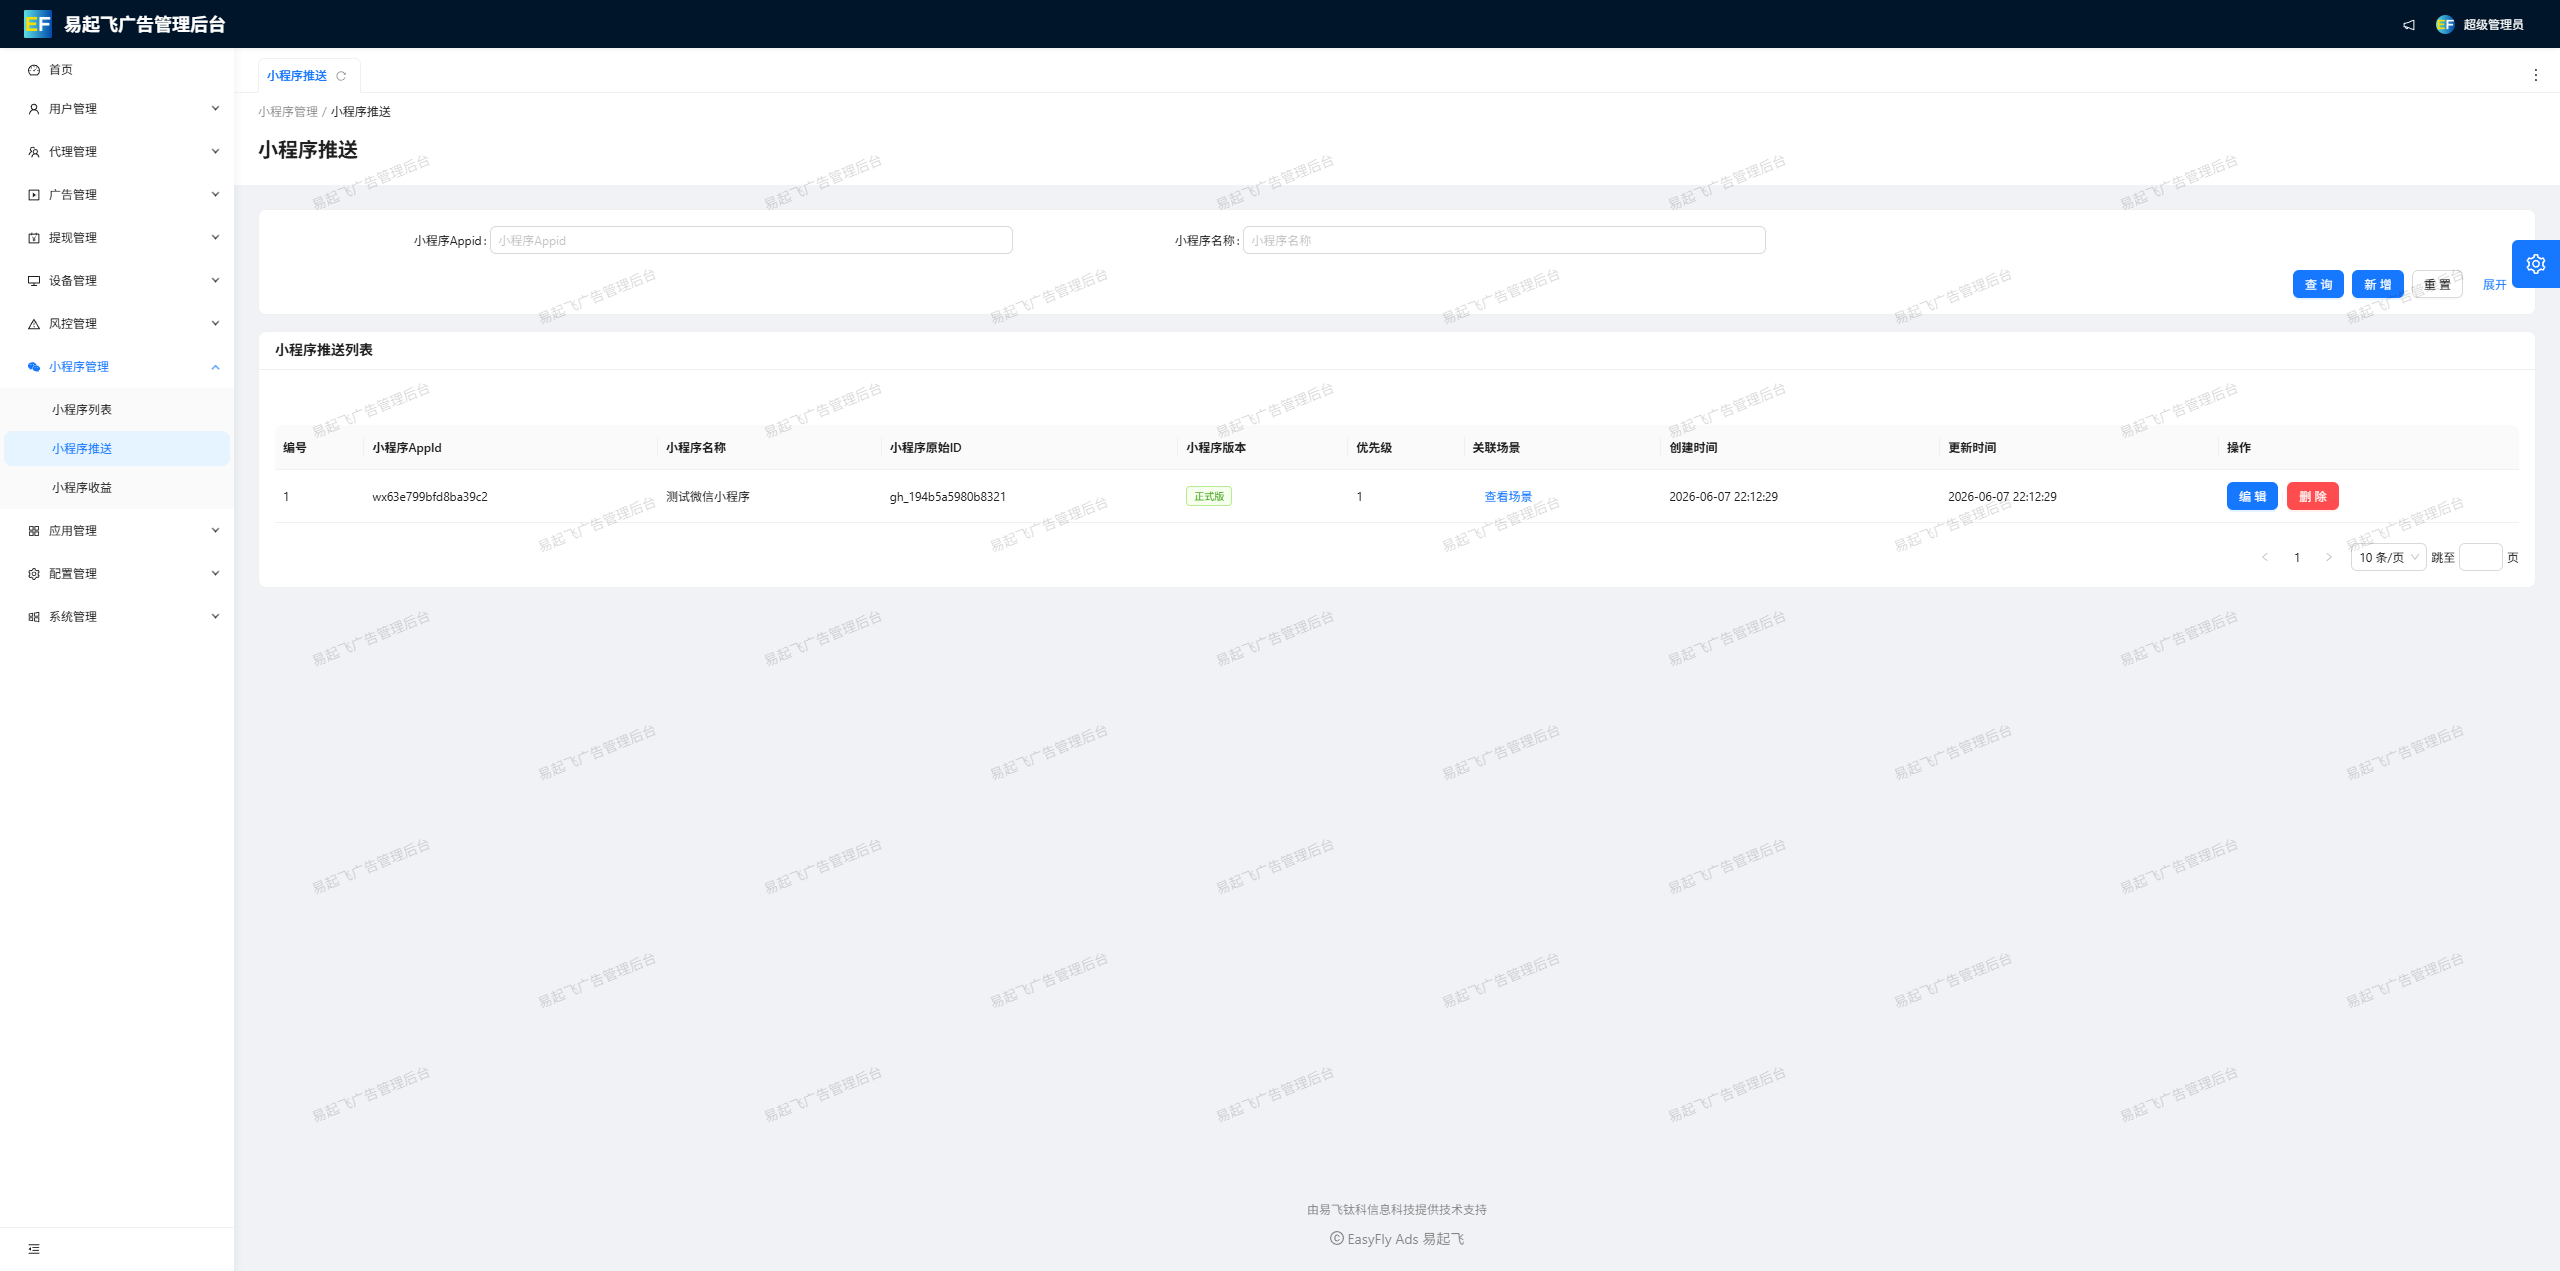The image size is (2560, 1271).
Task: Collapse the sidebar with the bottom menu icon
Action: [34, 1249]
